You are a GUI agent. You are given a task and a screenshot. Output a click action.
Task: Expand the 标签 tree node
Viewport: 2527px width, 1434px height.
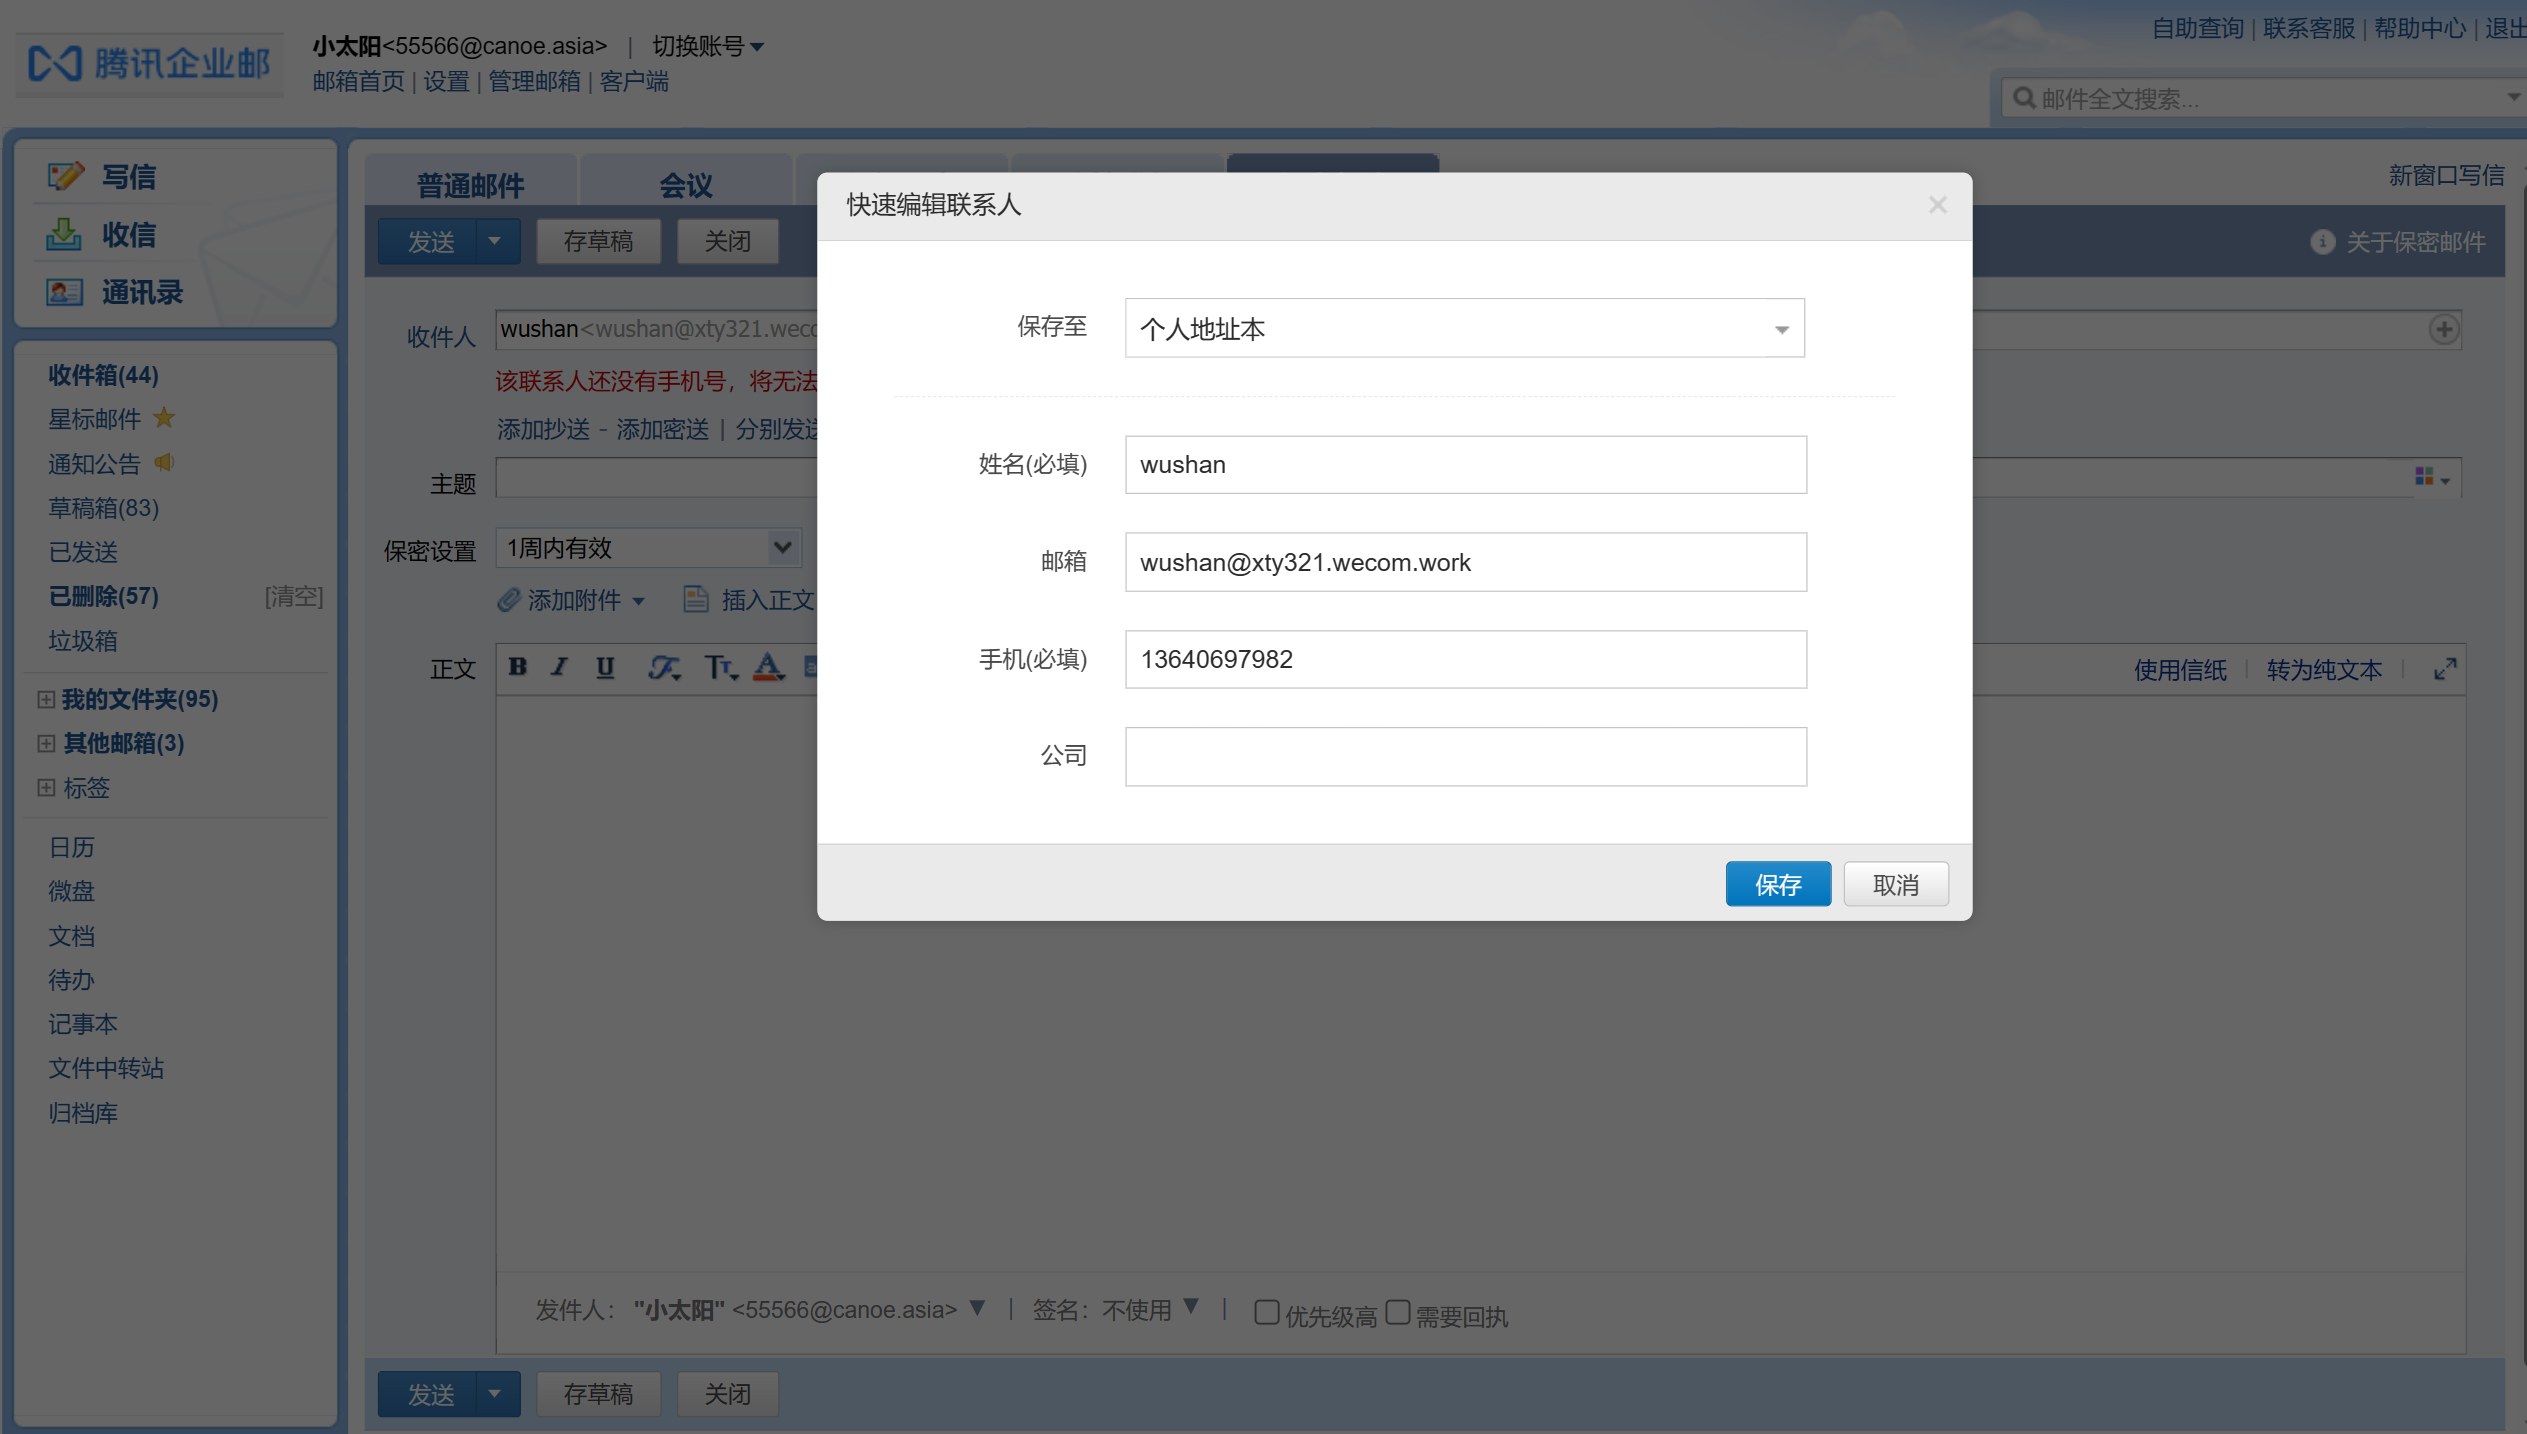tap(46, 787)
